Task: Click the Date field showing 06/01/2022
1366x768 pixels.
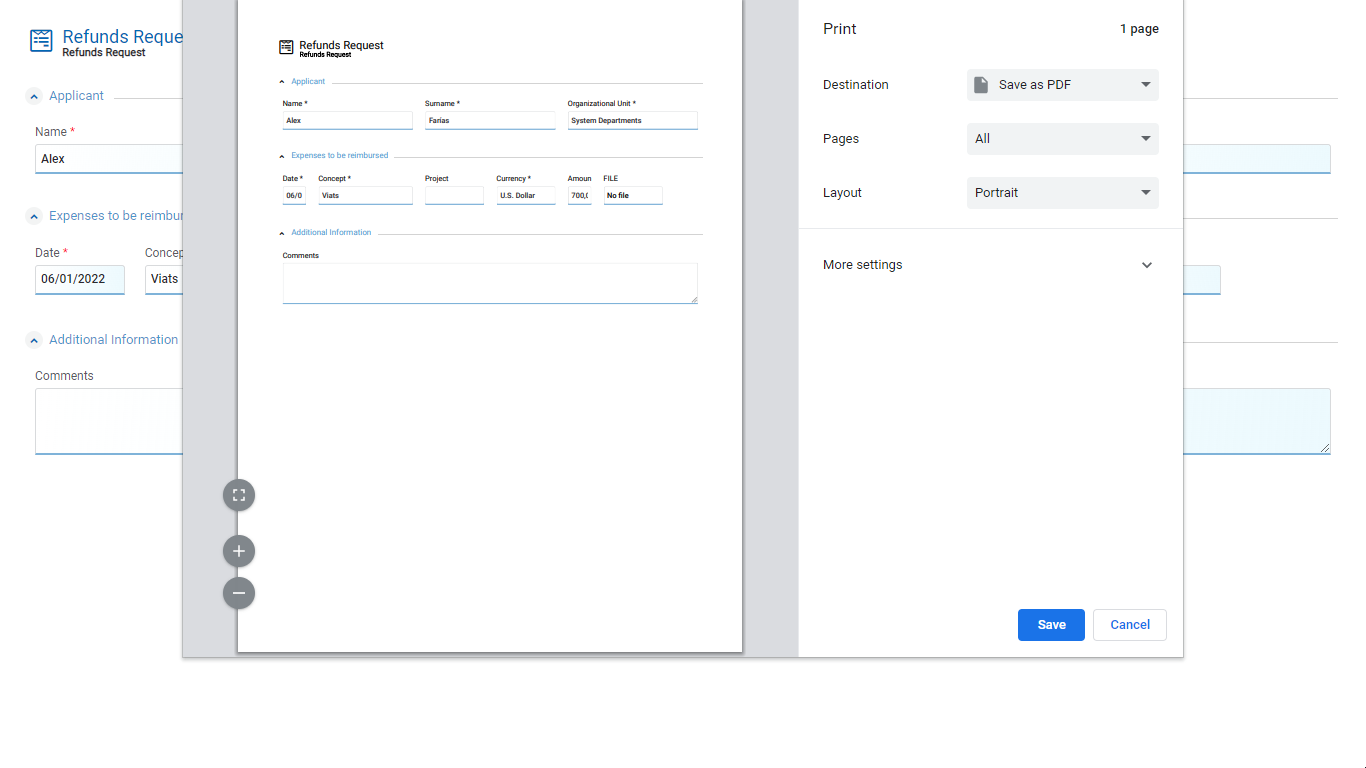Action: 79,279
